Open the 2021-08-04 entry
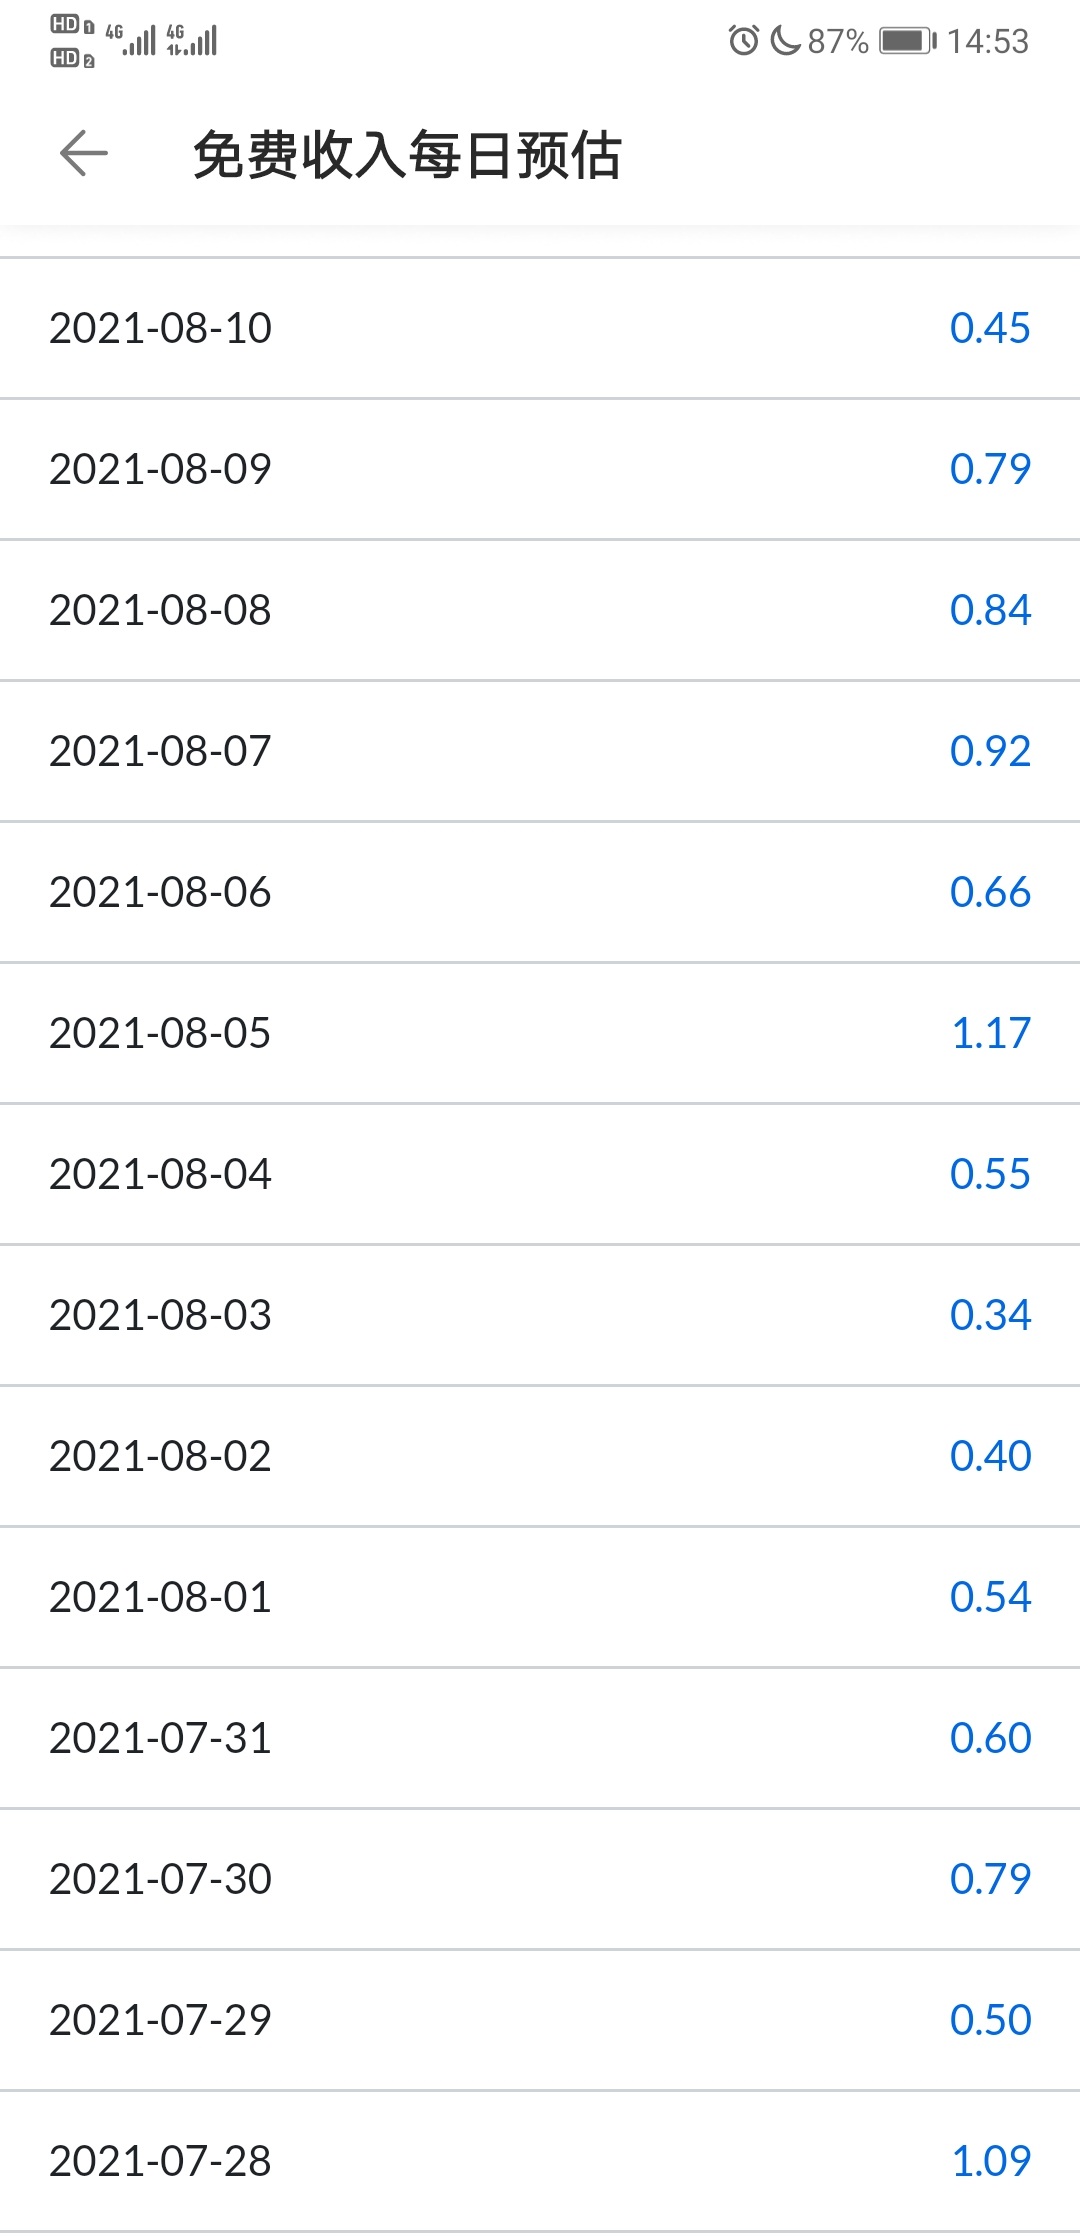Image resolution: width=1080 pixels, height=2240 pixels. [x=160, y=1174]
